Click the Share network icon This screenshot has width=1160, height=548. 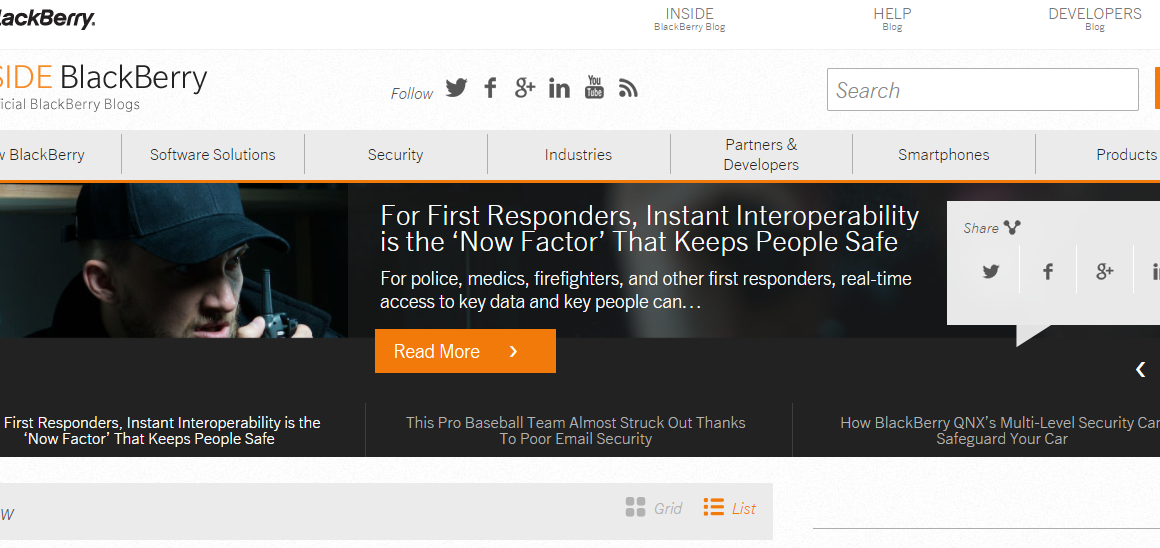pos(1012,228)
